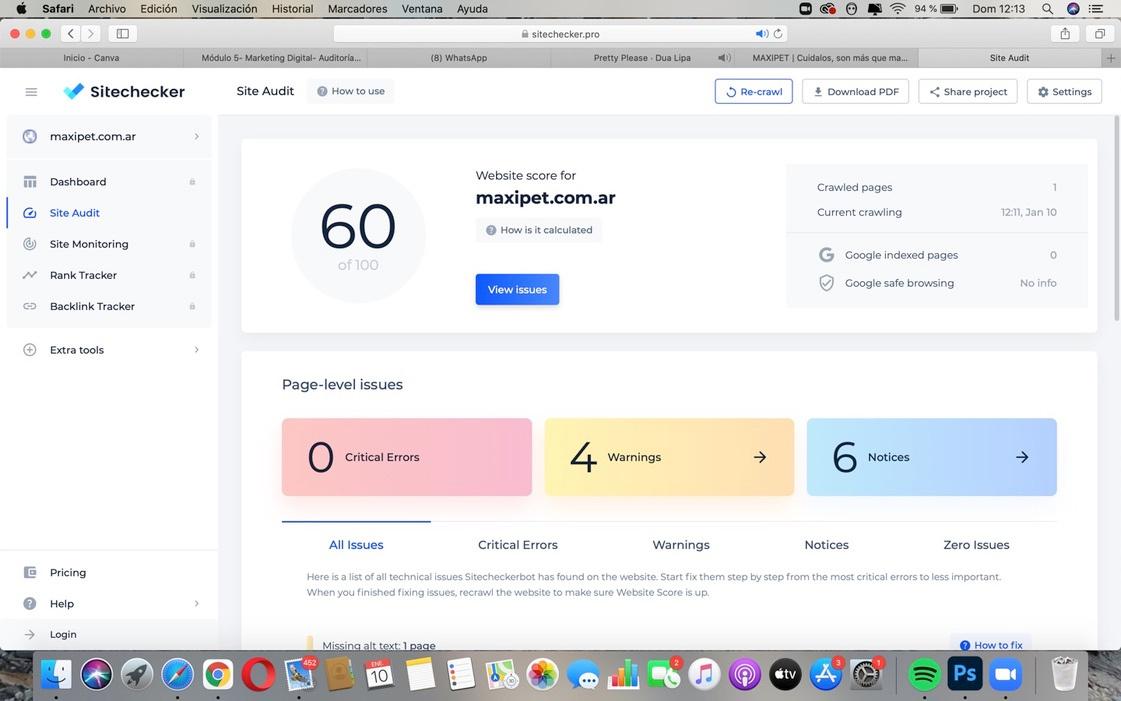Switch to the Critical Errors tab
The image size is (1121, 701).
[x=518, y=545]
